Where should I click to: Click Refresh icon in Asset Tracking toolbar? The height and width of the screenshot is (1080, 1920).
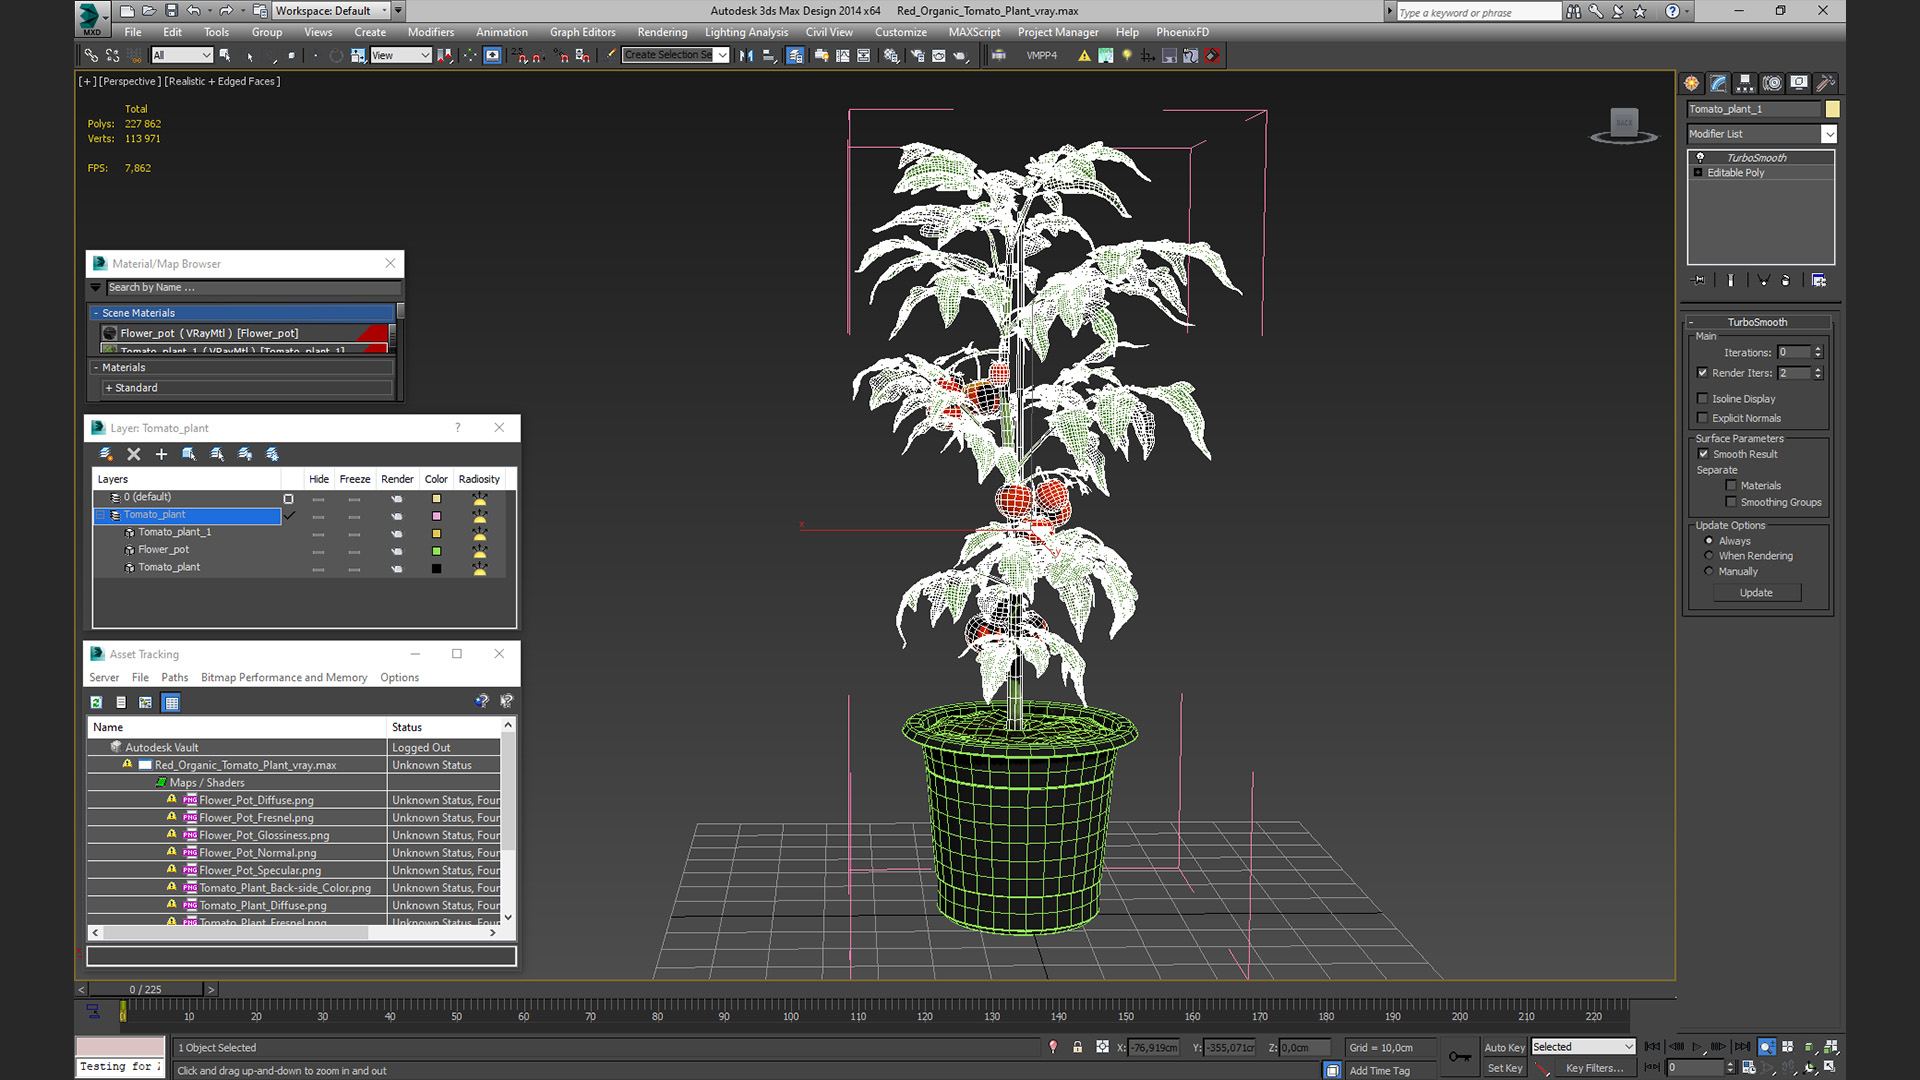96,703
